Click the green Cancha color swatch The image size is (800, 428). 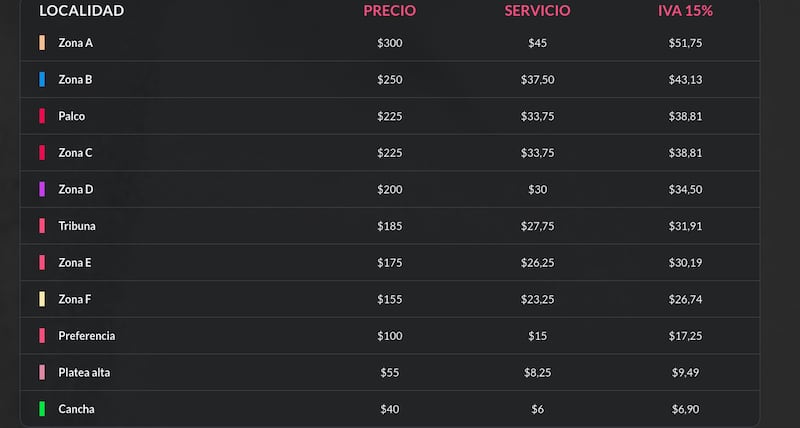tap(42, 409)
